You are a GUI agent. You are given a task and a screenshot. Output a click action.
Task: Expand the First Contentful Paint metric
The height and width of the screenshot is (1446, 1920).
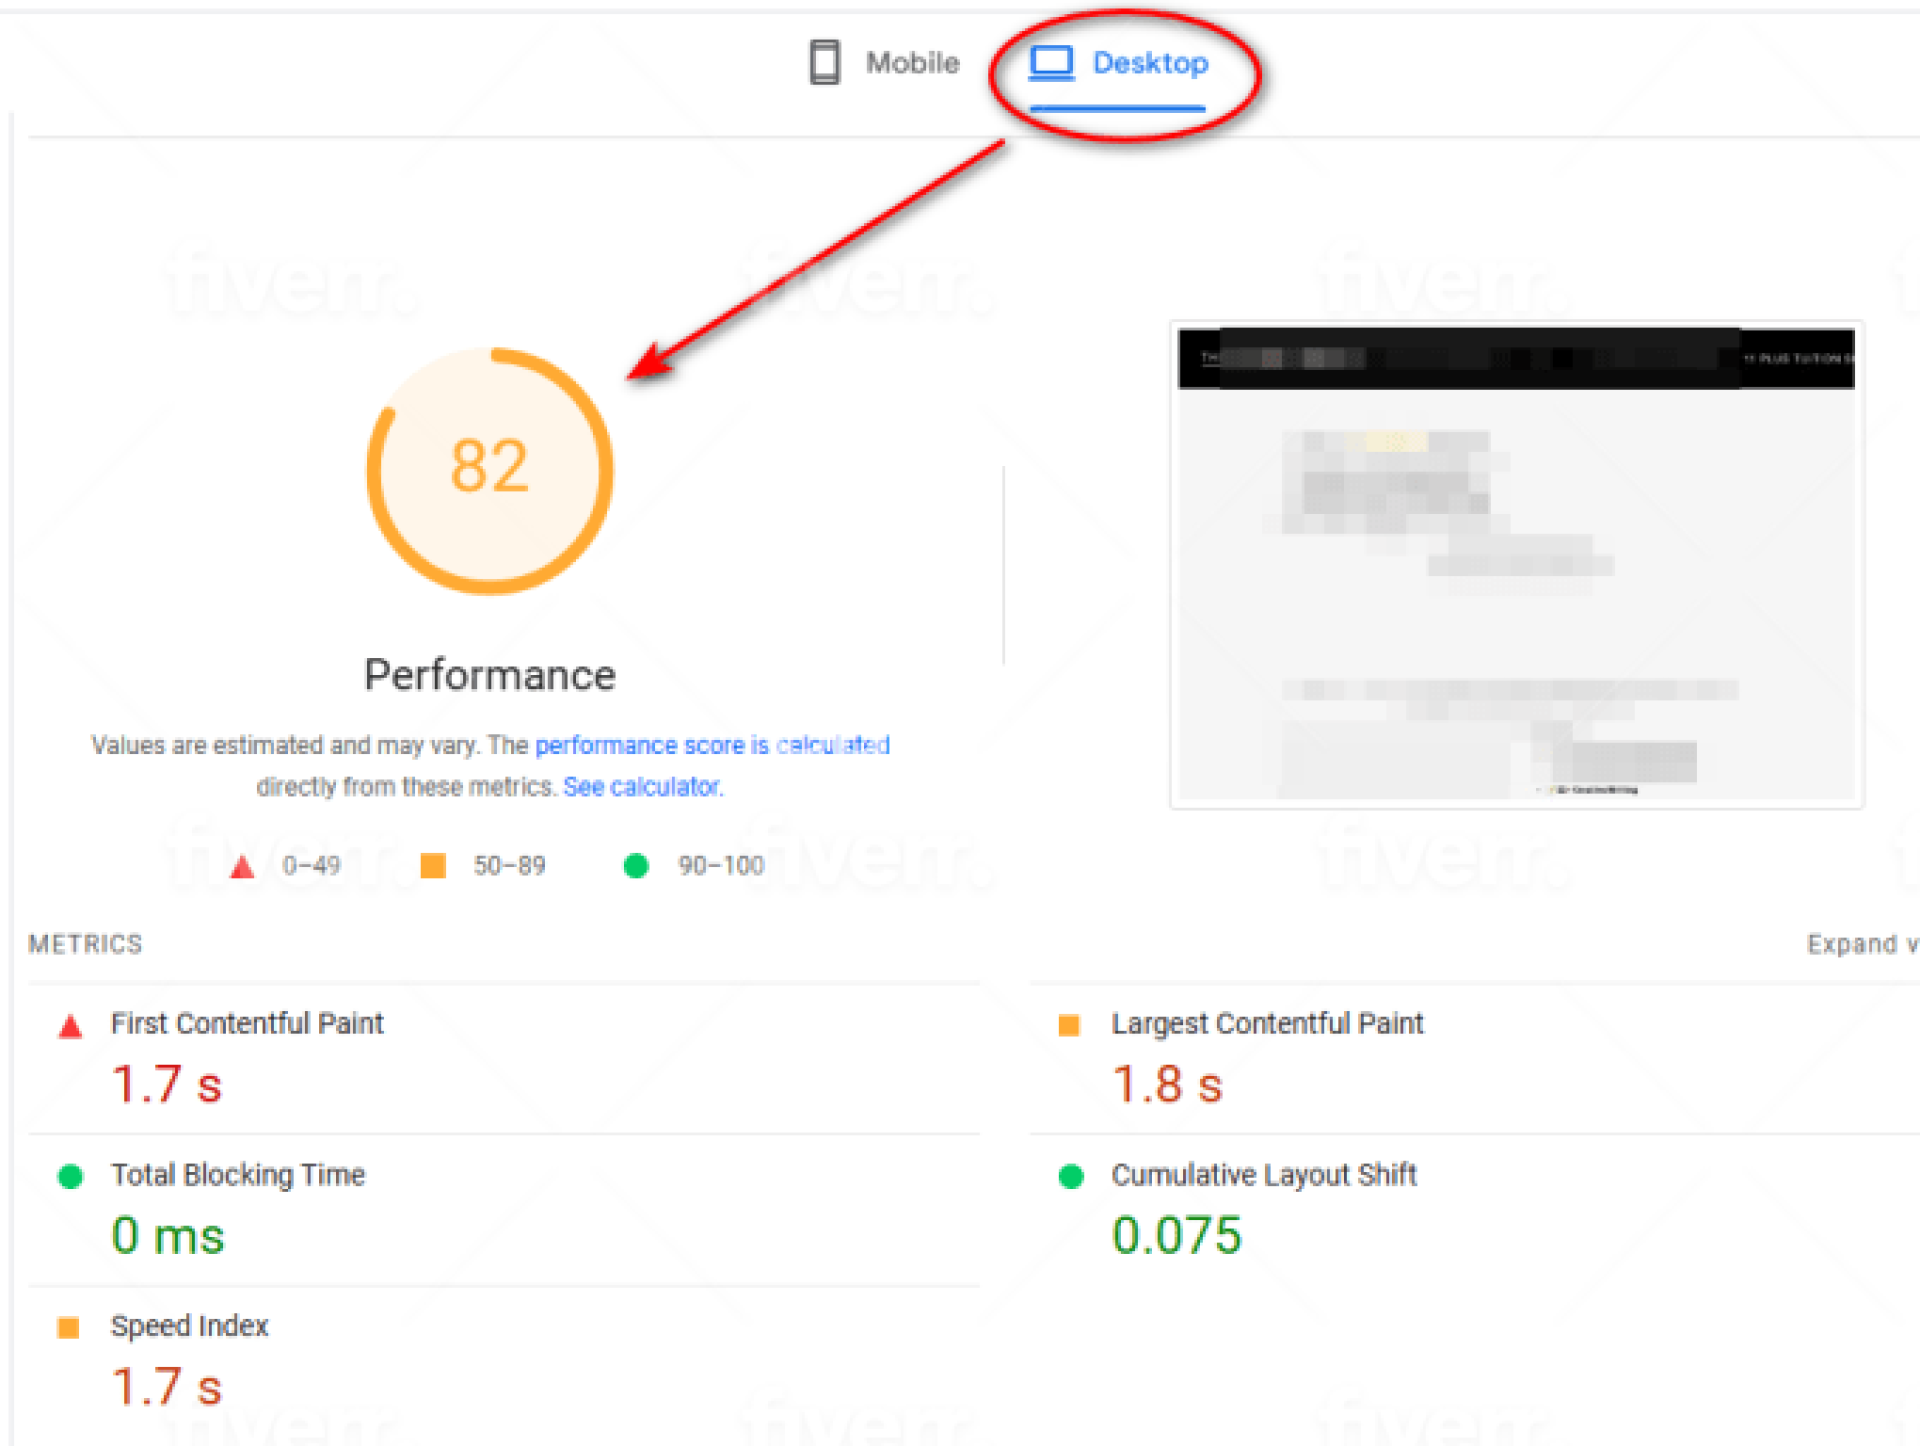[x=247, y=1024]
